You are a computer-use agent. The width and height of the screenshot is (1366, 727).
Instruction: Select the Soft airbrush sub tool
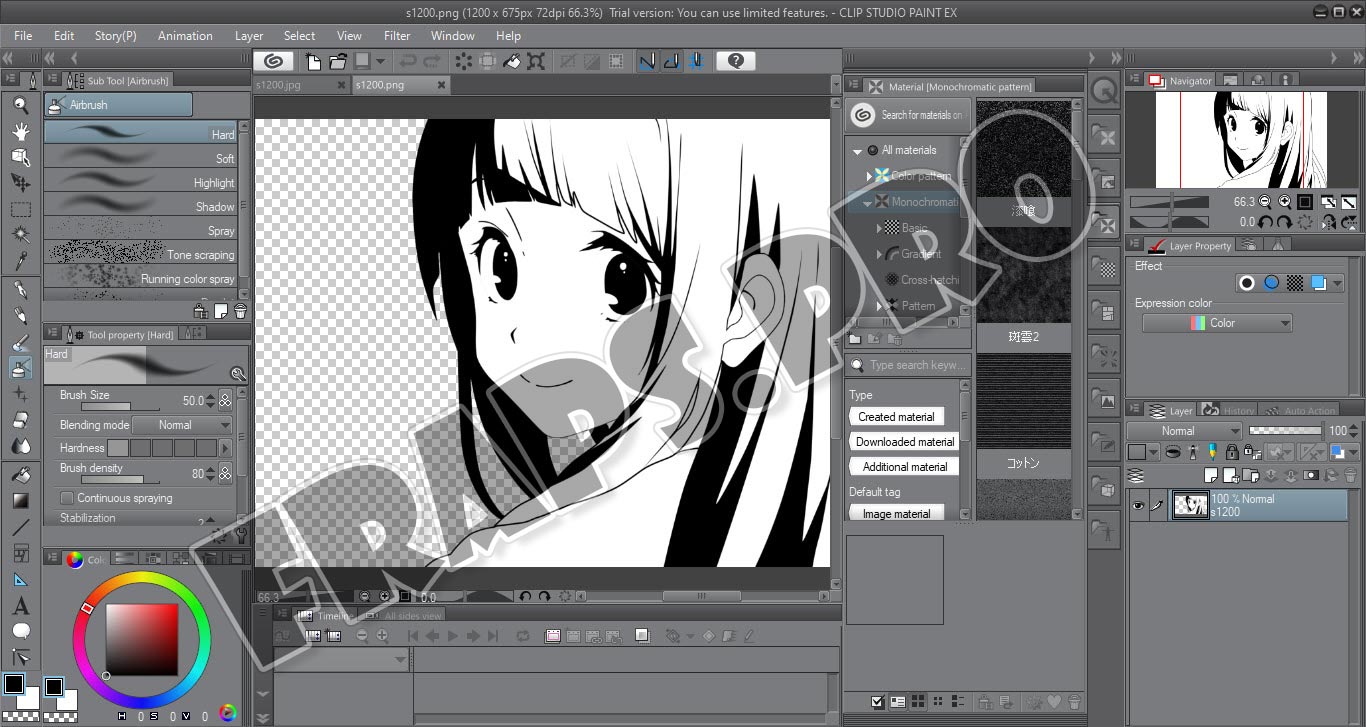(x=140, y=157)
